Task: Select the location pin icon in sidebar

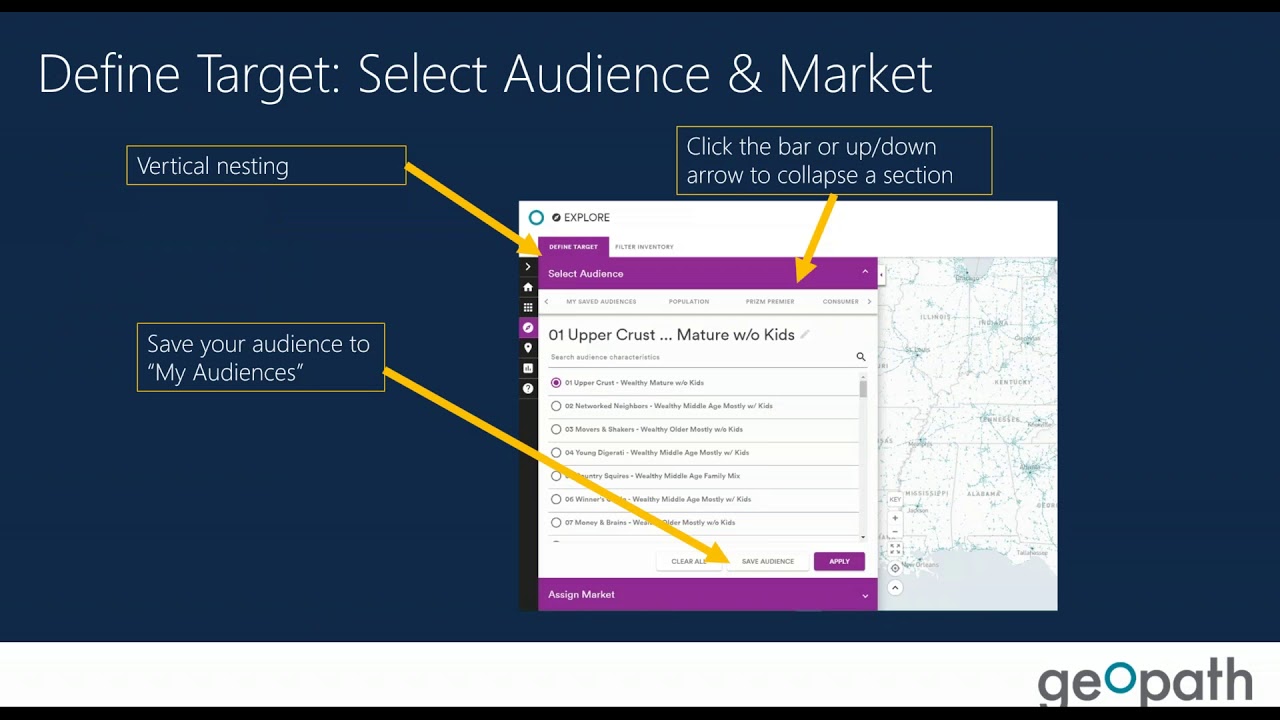Action: (528, 347)
